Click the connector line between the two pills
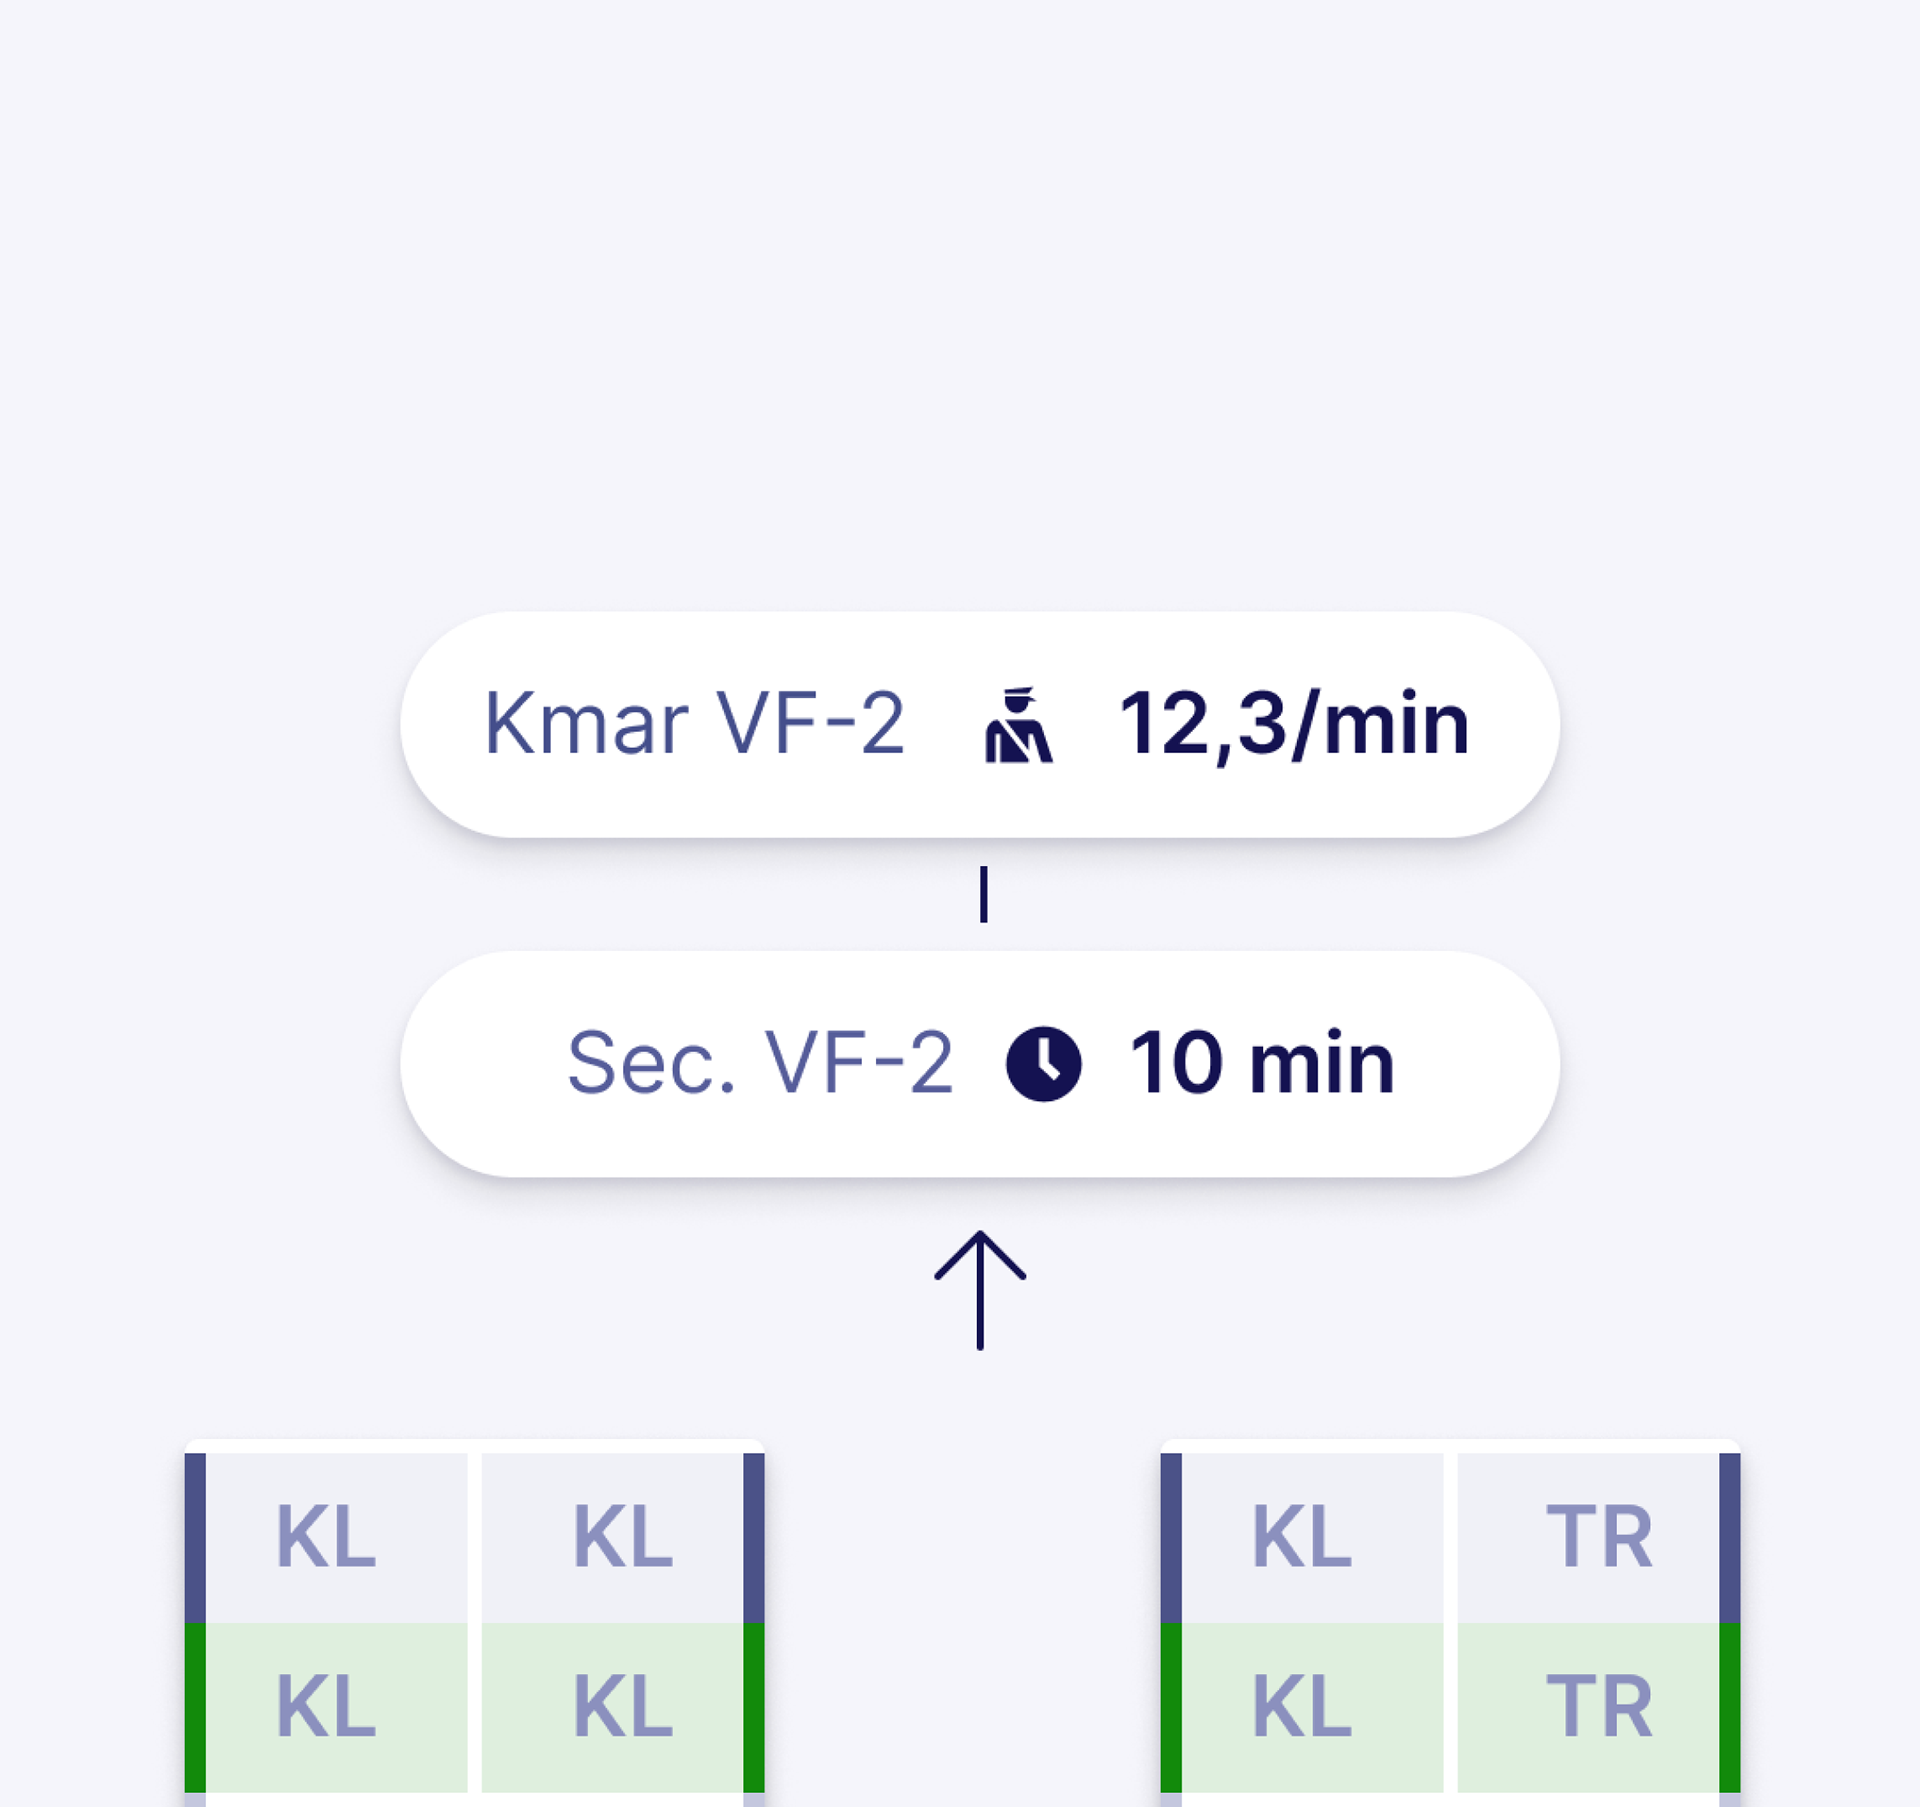Screen dimensions: 1920x1807 click(x=984, y=894)
